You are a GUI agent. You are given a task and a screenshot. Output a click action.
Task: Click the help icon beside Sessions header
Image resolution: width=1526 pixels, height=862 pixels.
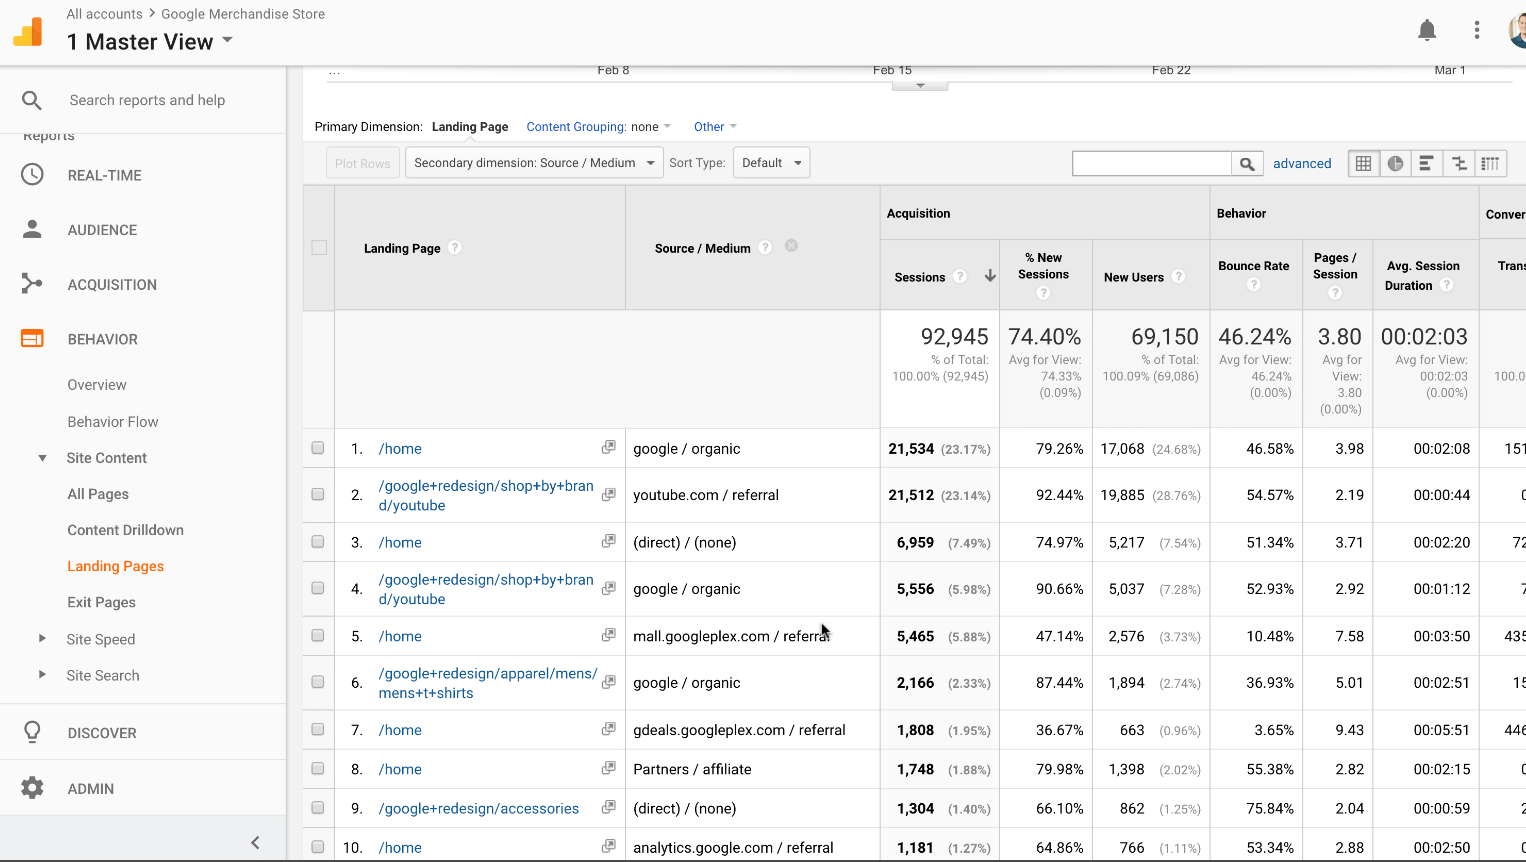(960, 277)
